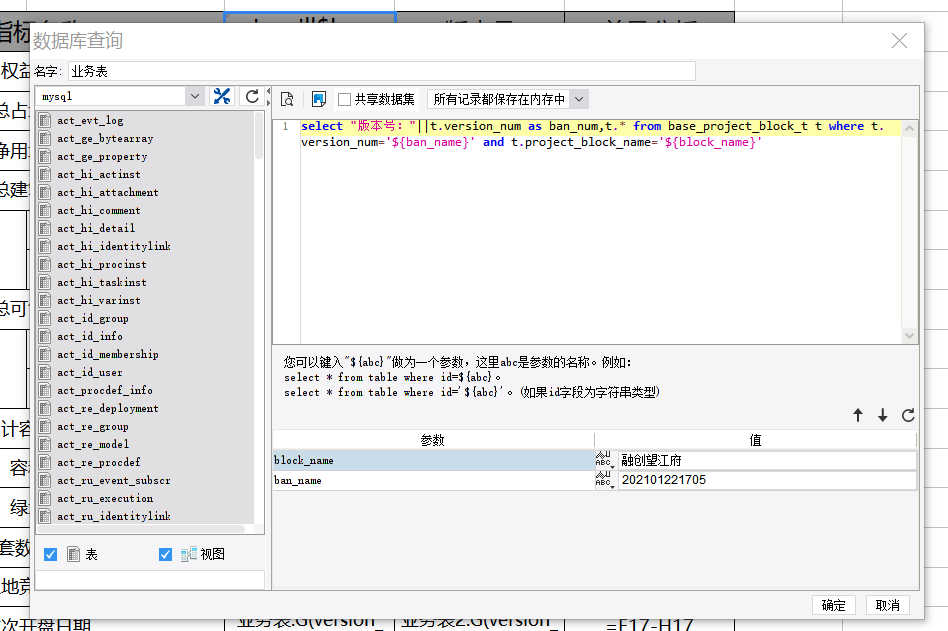Select the act_hi_procinst table
The height and width of the screenshot is (631, 948).
click(102, 264)
